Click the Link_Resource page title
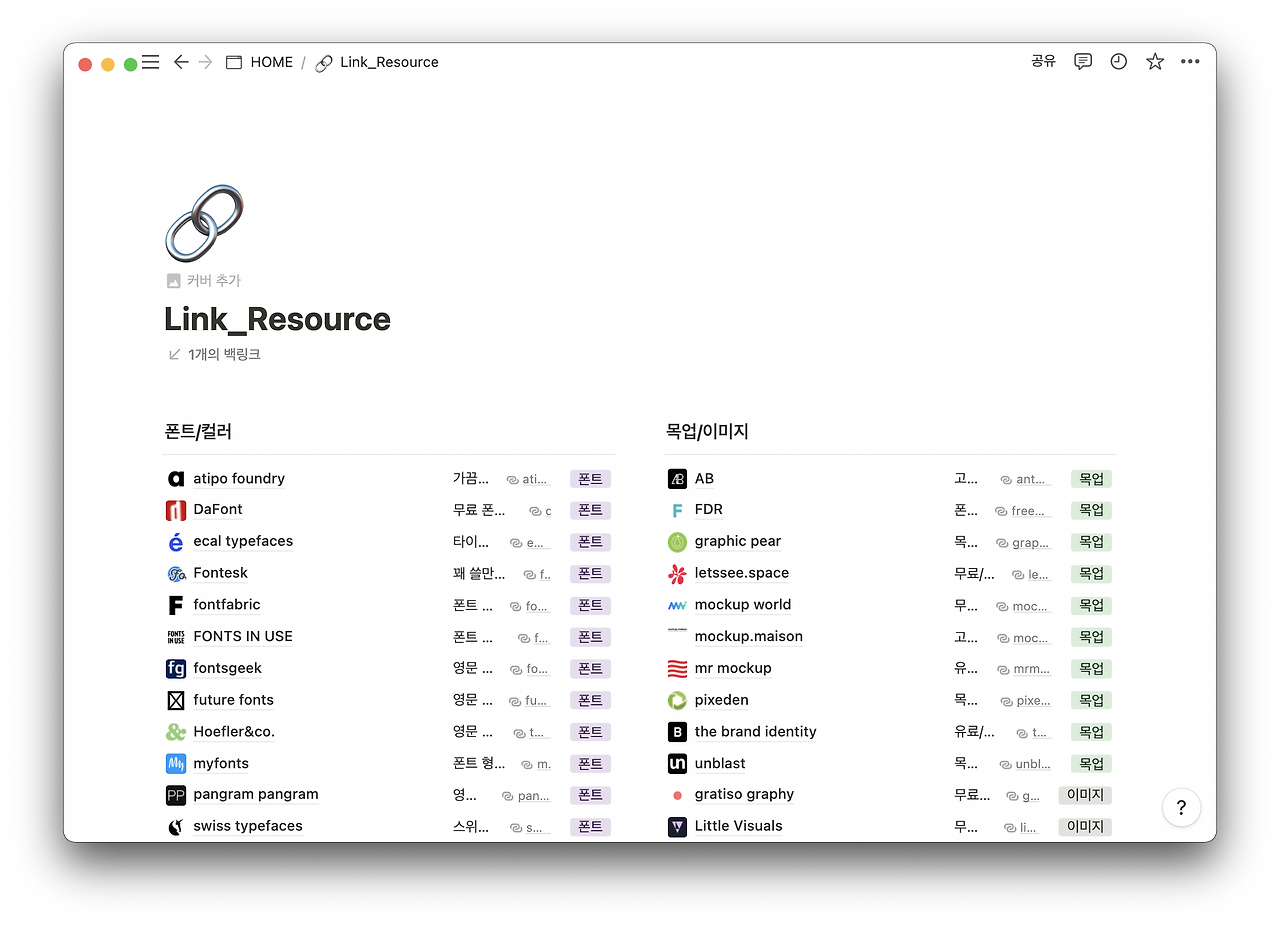Viewport: 1280px width, 926px height. pos(277,319)
